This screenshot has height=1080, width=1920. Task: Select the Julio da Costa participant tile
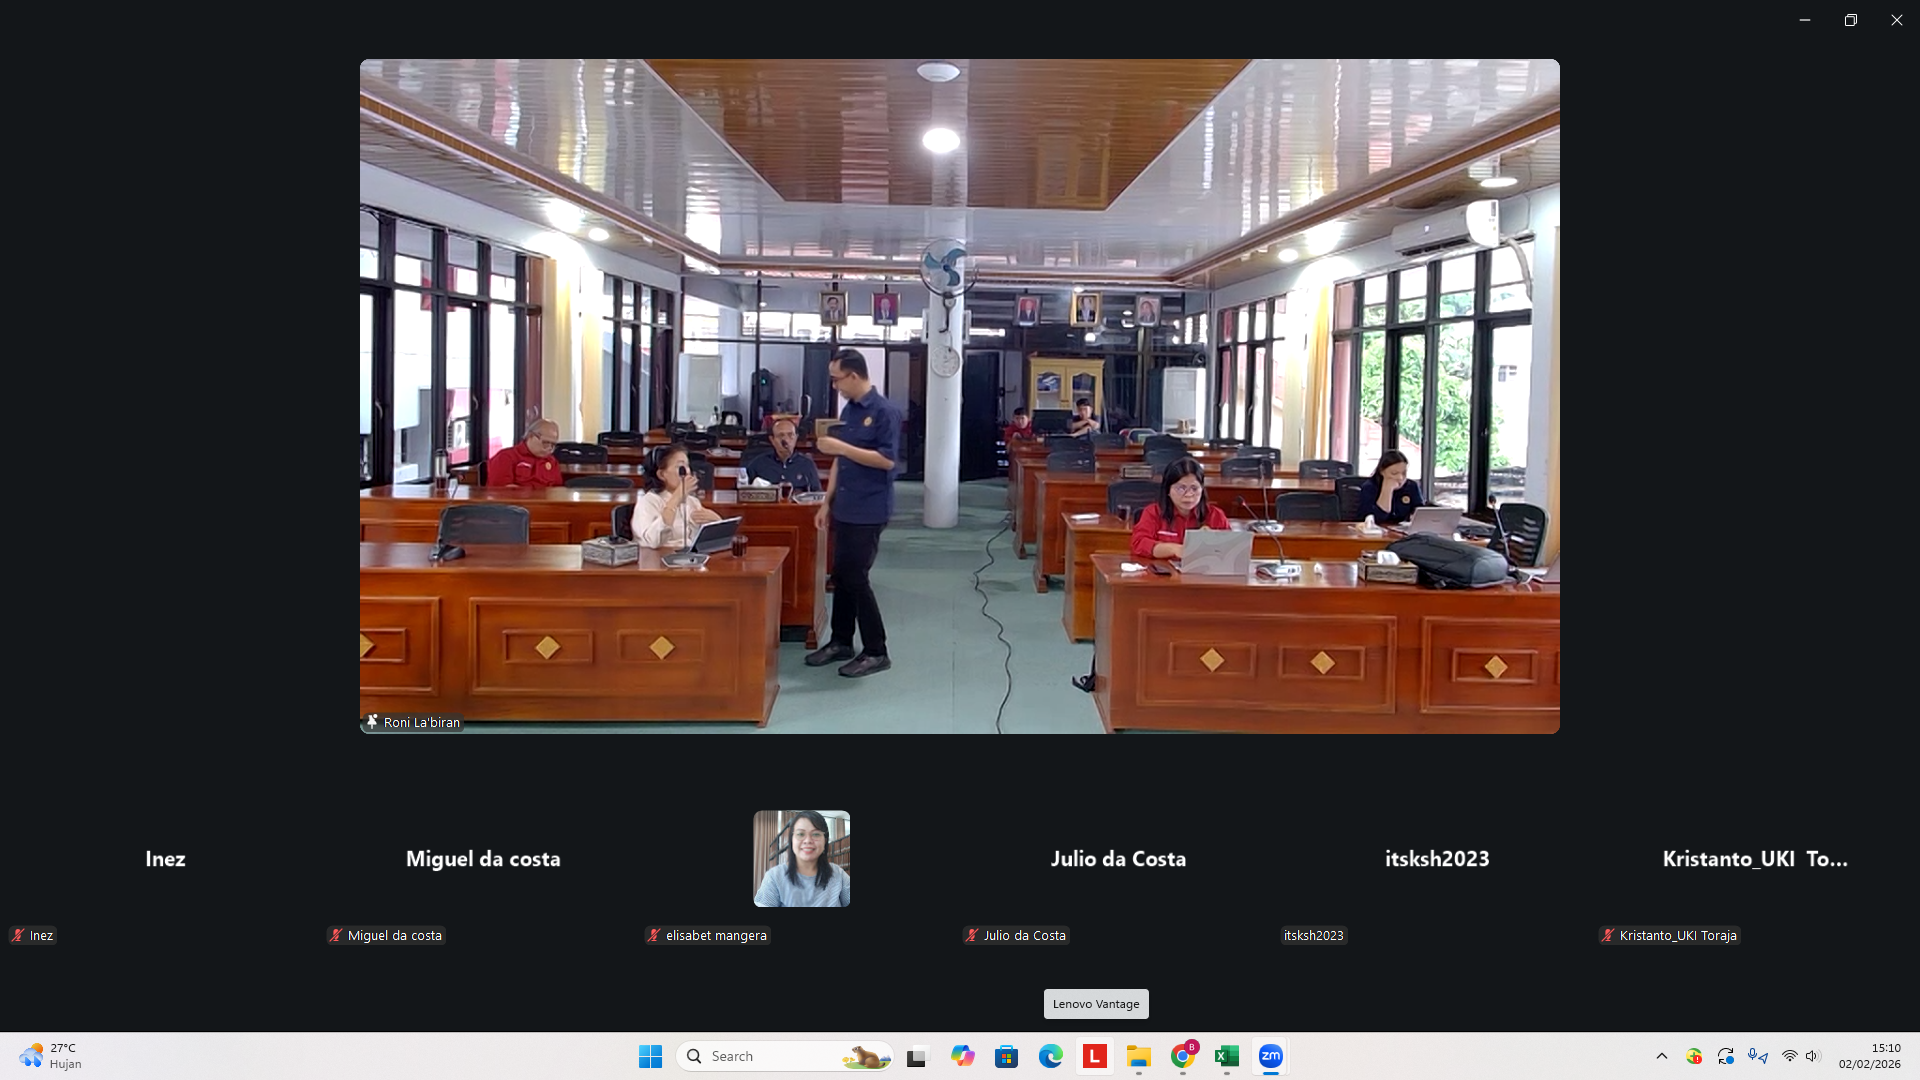coord(1118,859)
